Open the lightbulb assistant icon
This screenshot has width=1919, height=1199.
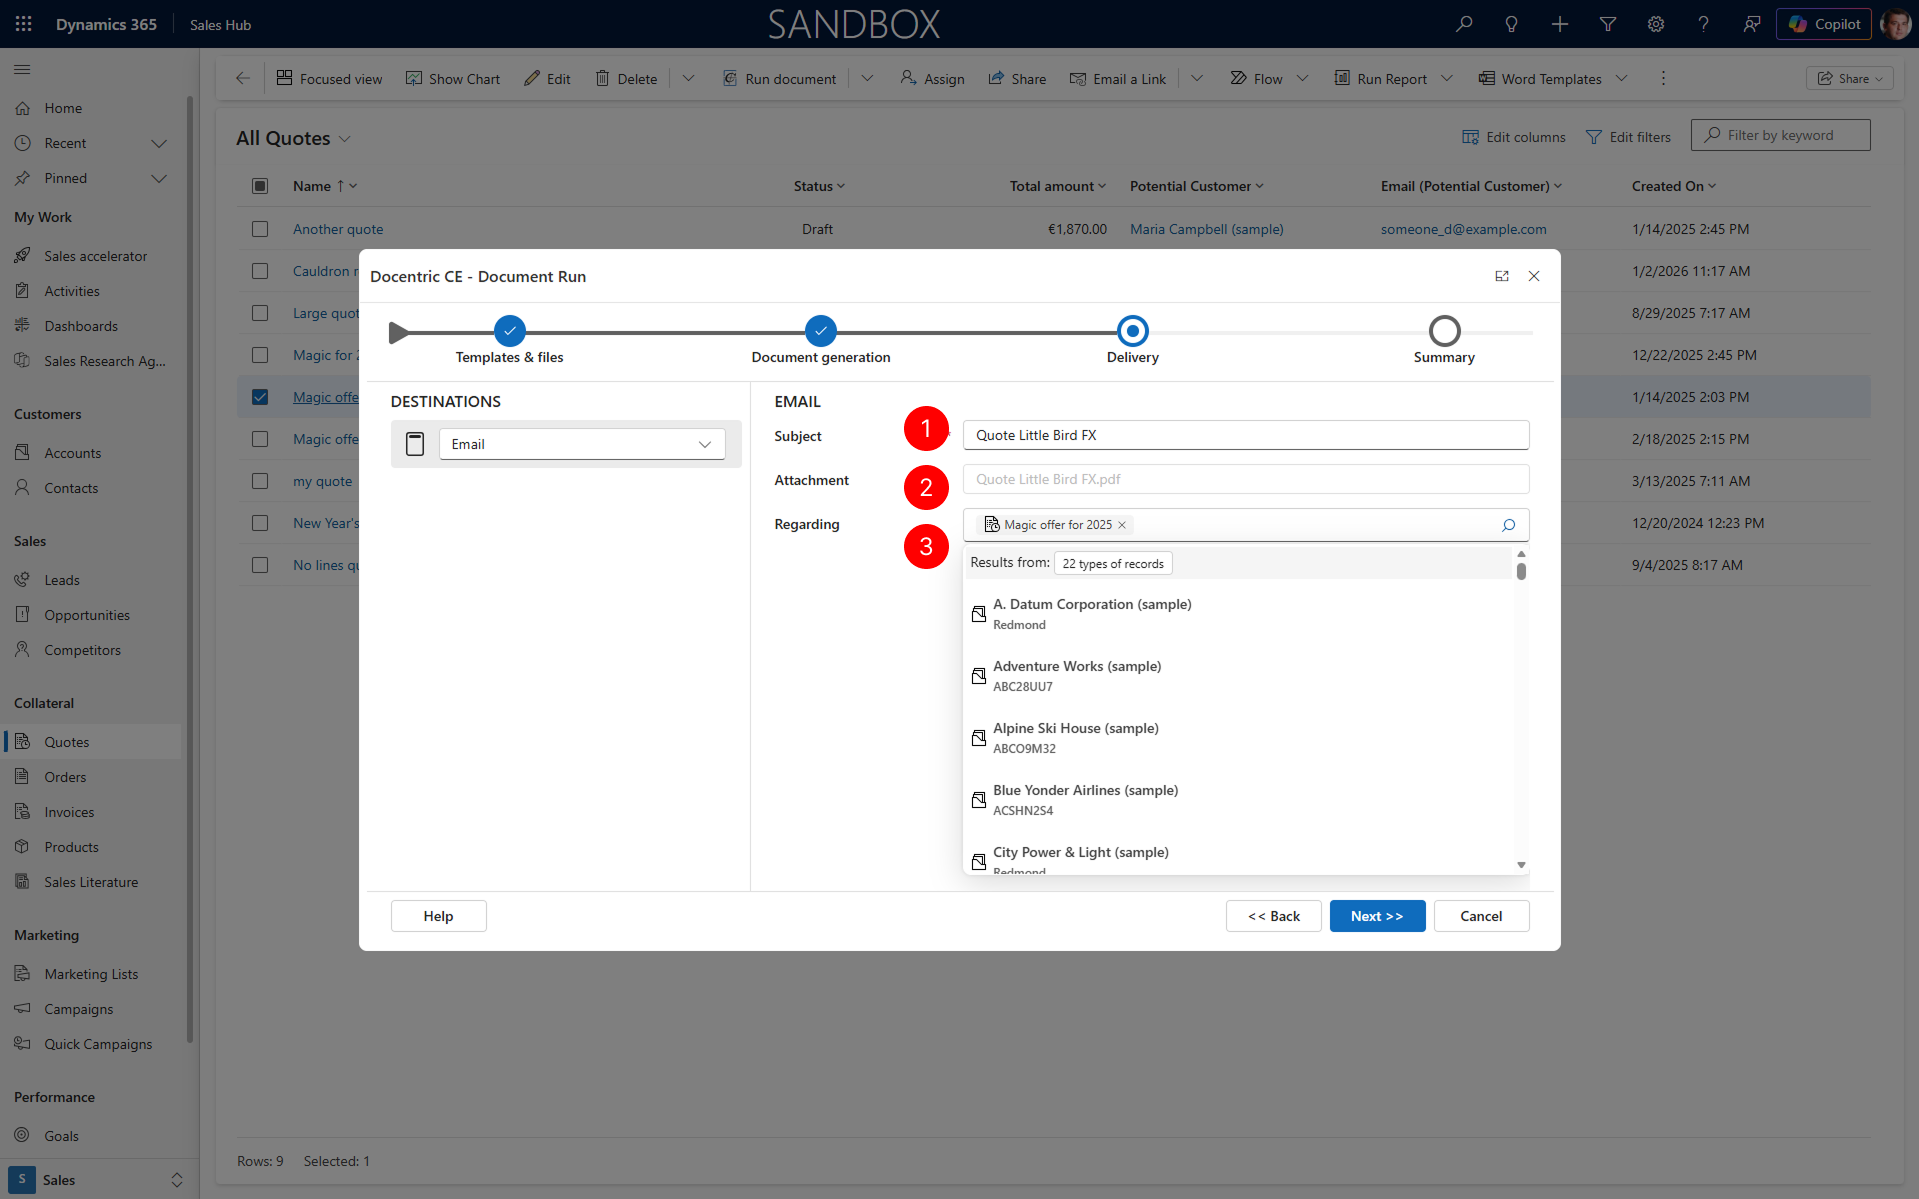[x=1512, y=24]
